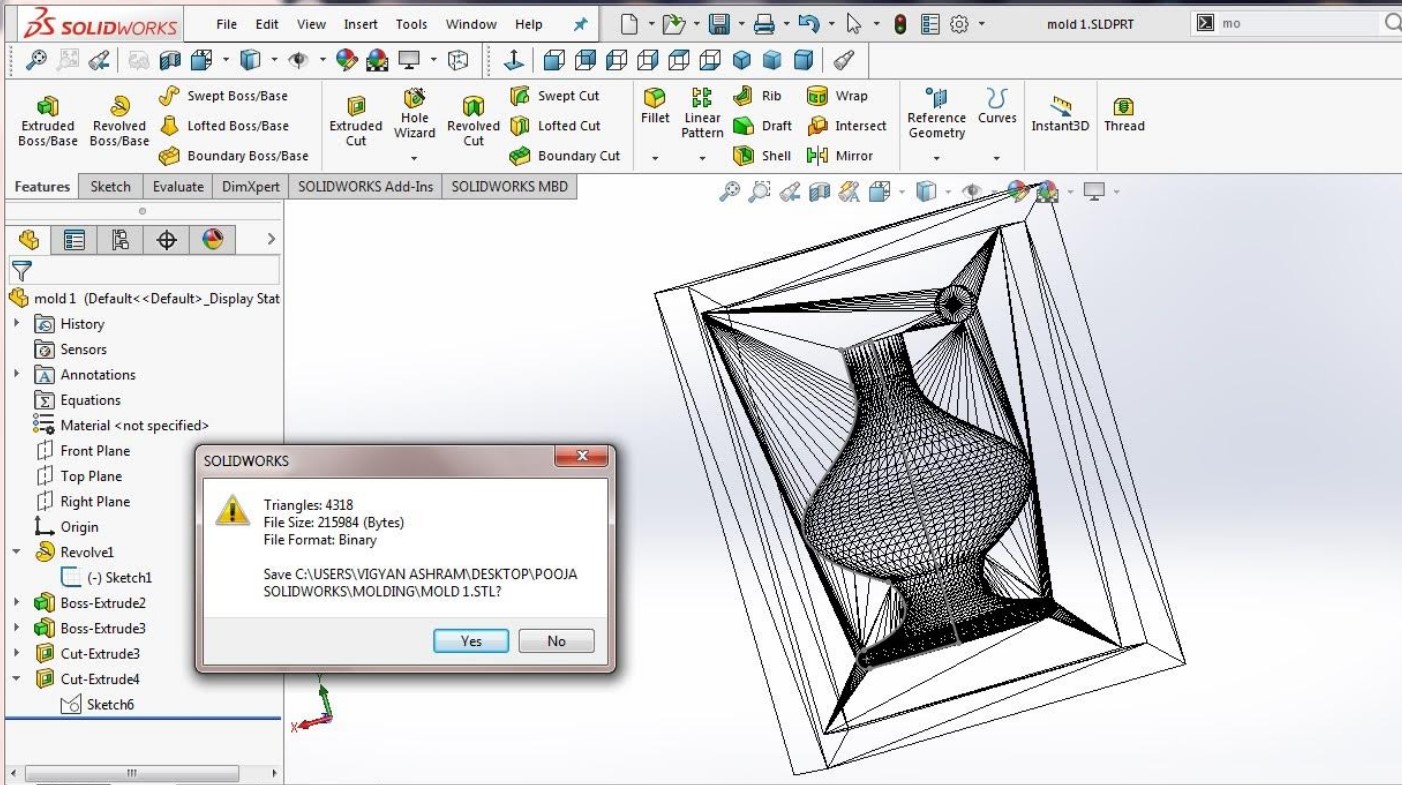Open the Hole Wizard dropdown arrow
The width and height of the screenshot is (1402, 785).
click(x=414, y=158)
